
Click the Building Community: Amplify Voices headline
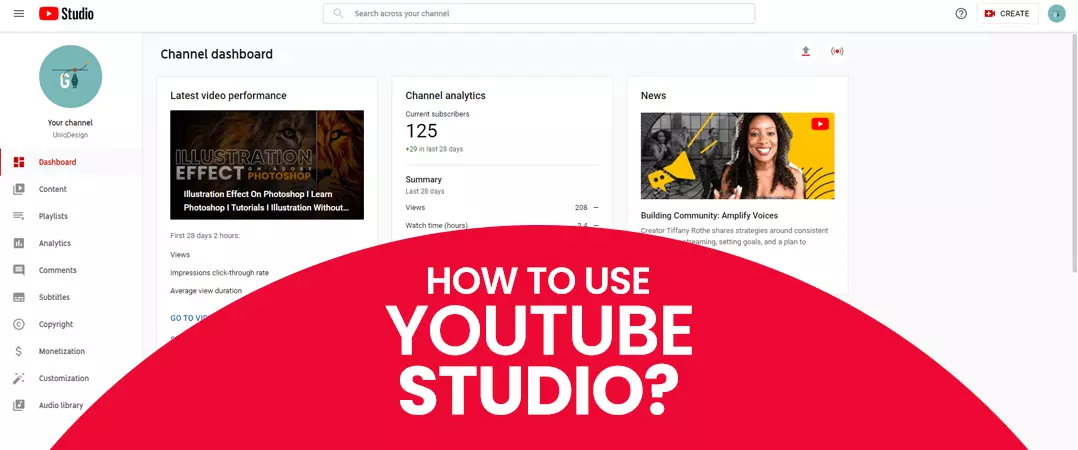pyautogui.click(x=709, y=215)
